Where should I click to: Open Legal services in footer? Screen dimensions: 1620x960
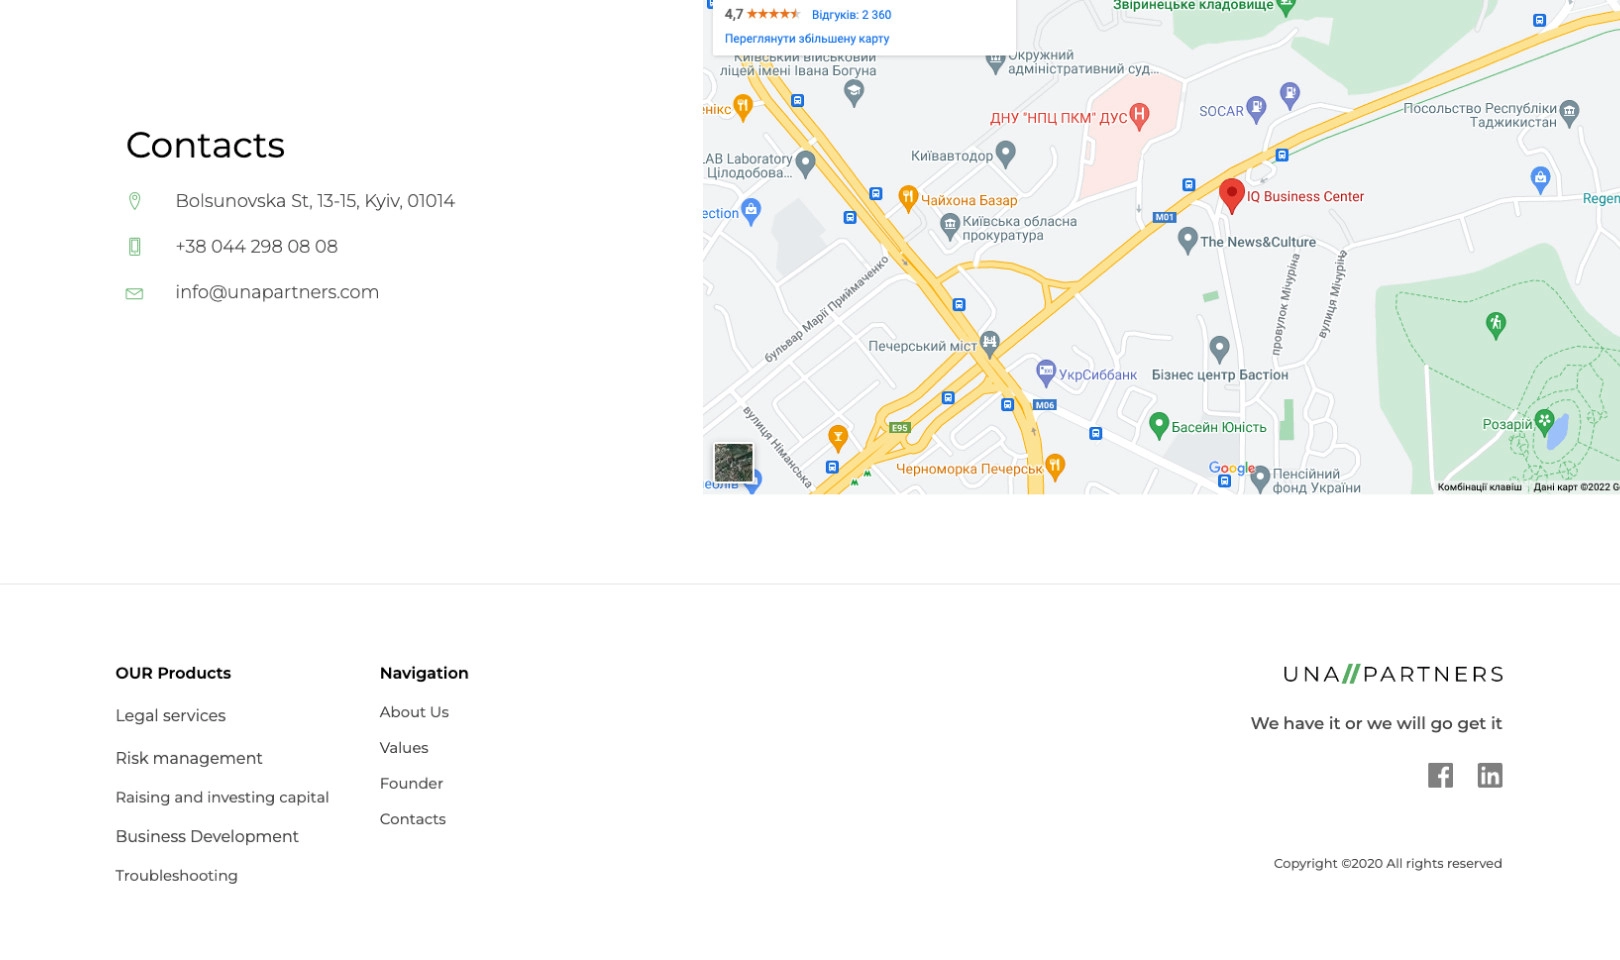point(170,715)
